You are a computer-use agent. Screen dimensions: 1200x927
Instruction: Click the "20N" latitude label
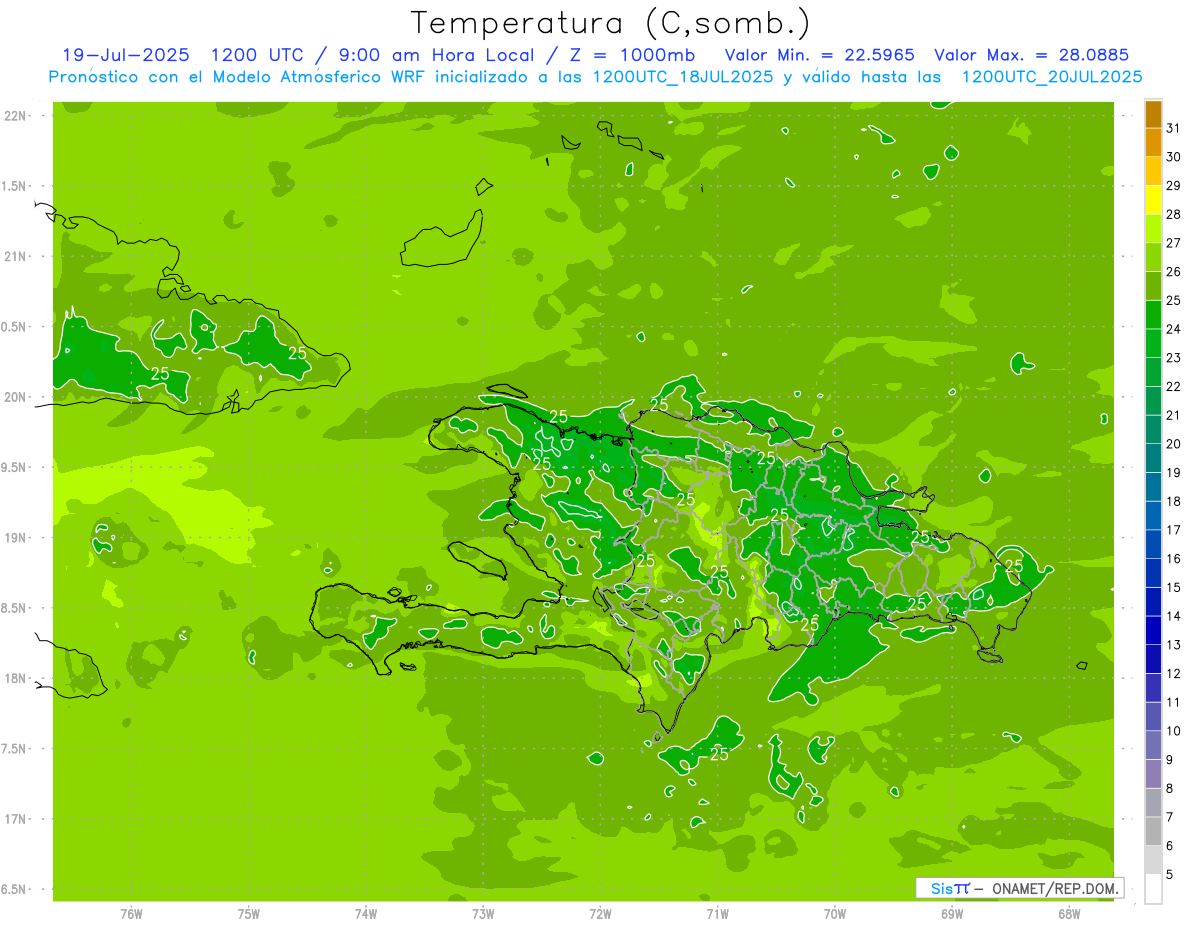(x=16, y=397)
